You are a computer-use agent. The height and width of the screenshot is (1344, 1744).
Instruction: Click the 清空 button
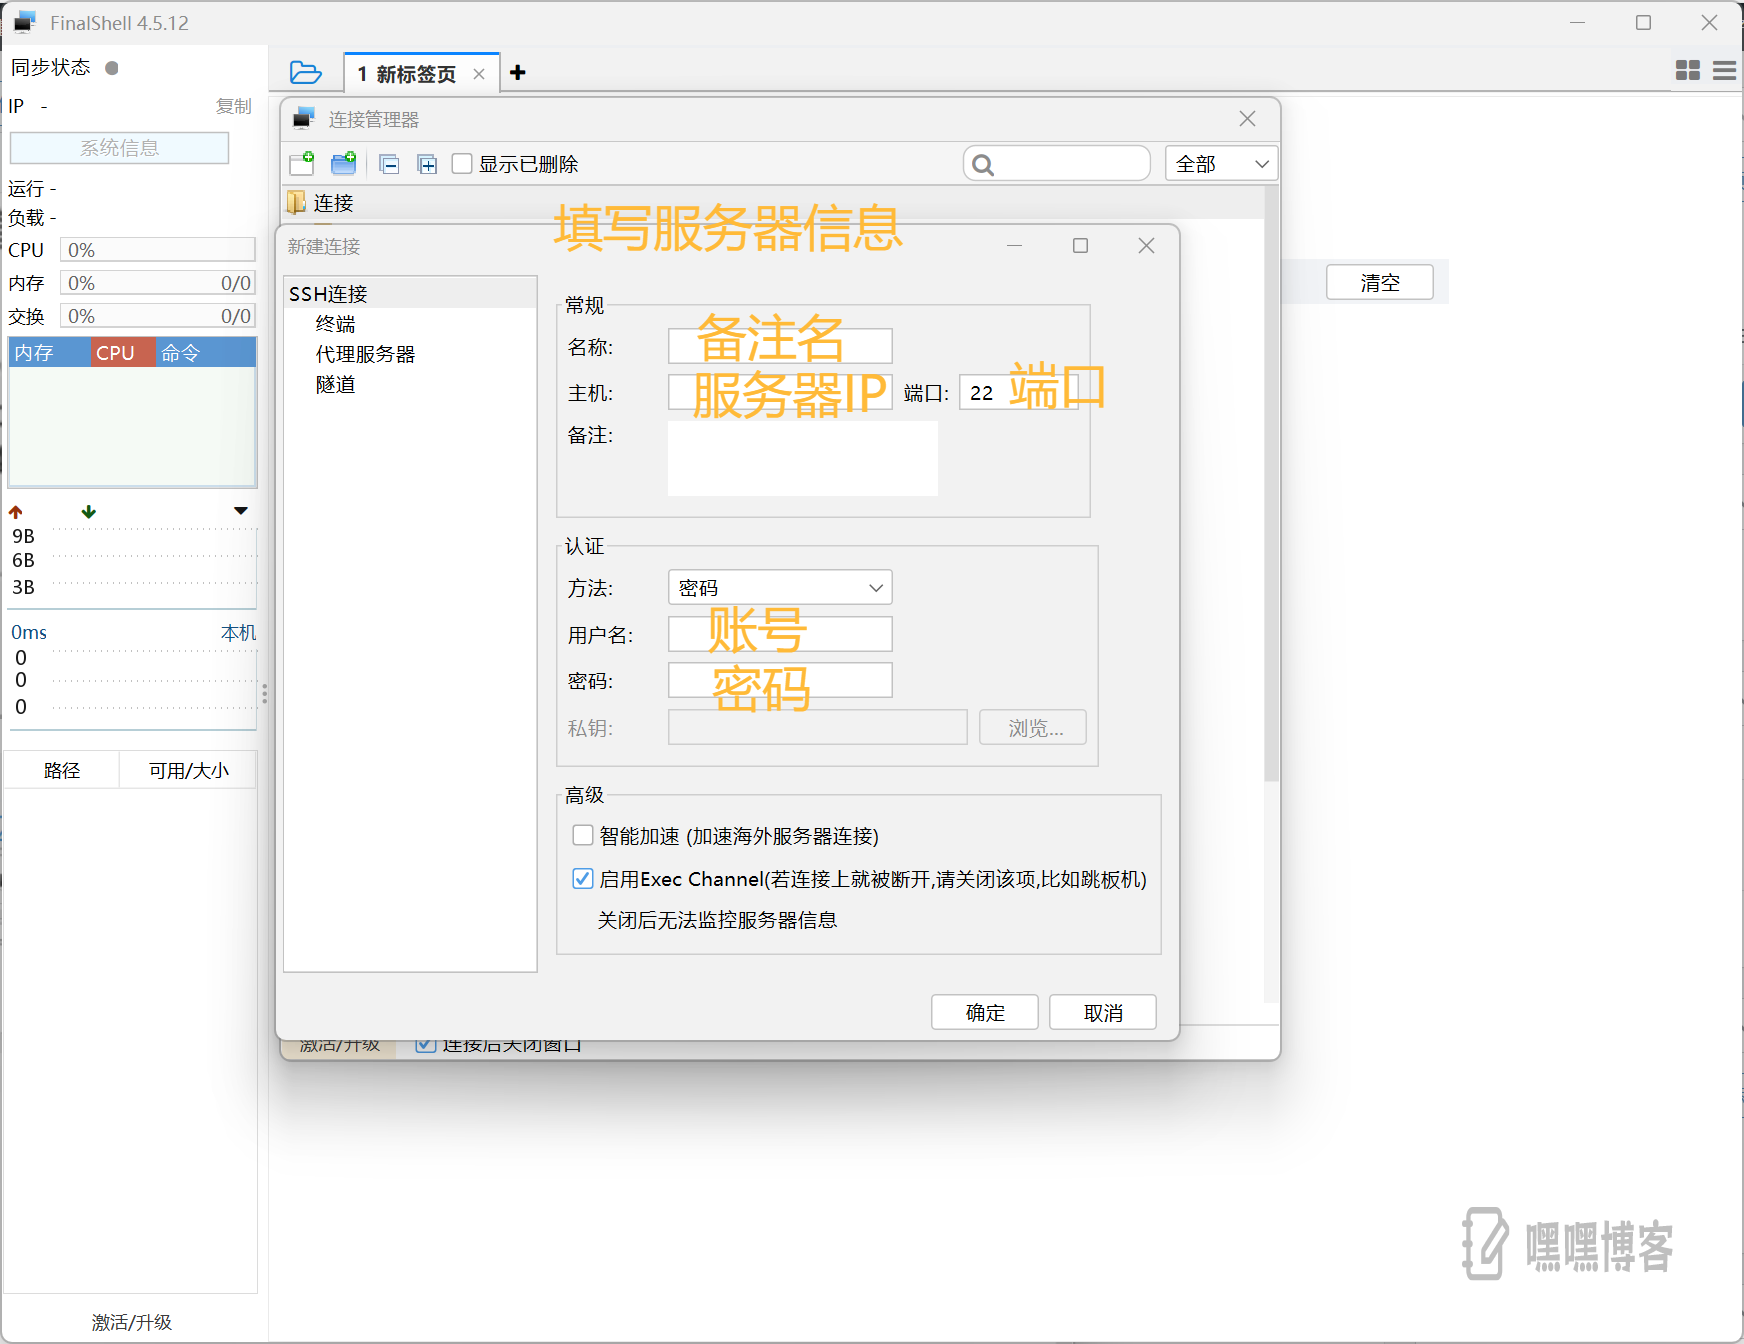(1379, 283)
